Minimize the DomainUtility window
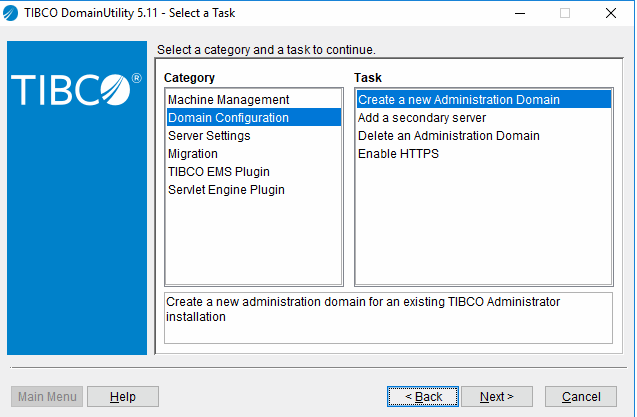Viewport: 637px width, 417px height. pos(520,13)
